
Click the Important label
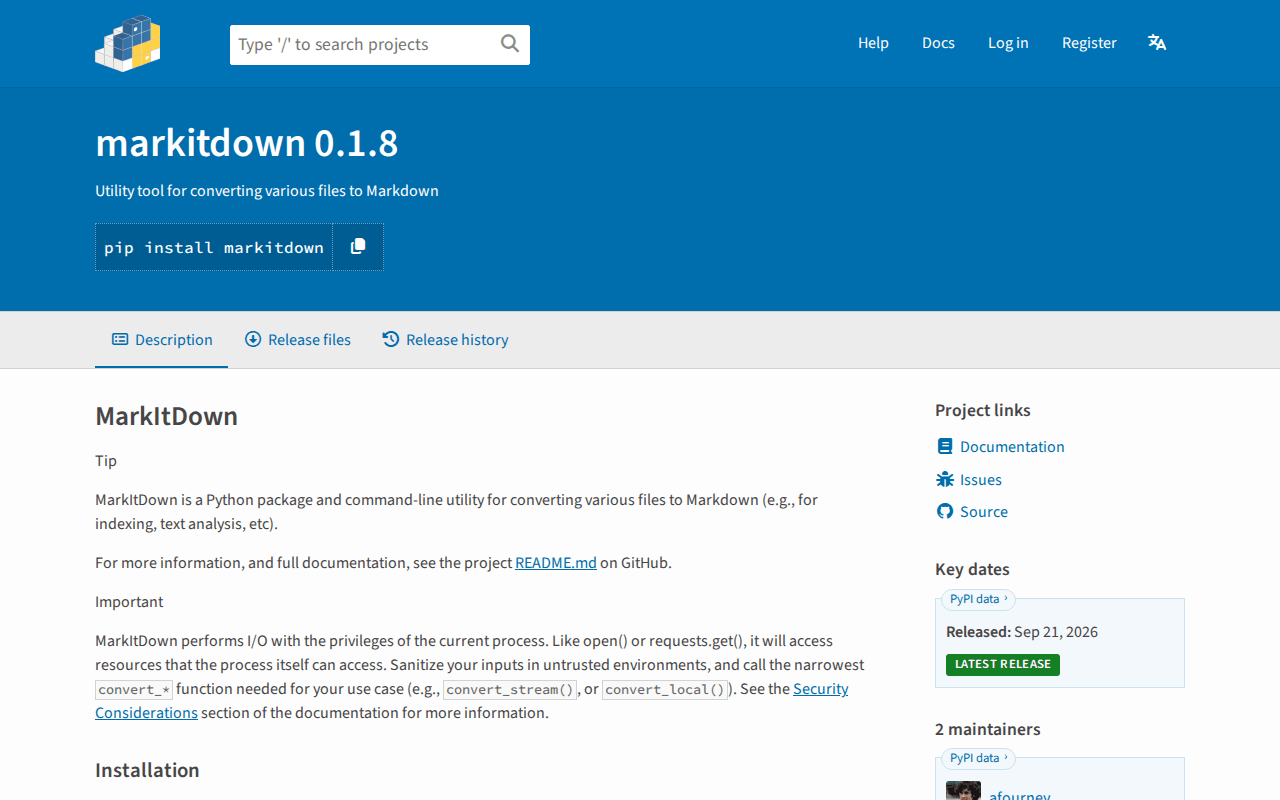[129, 602]
